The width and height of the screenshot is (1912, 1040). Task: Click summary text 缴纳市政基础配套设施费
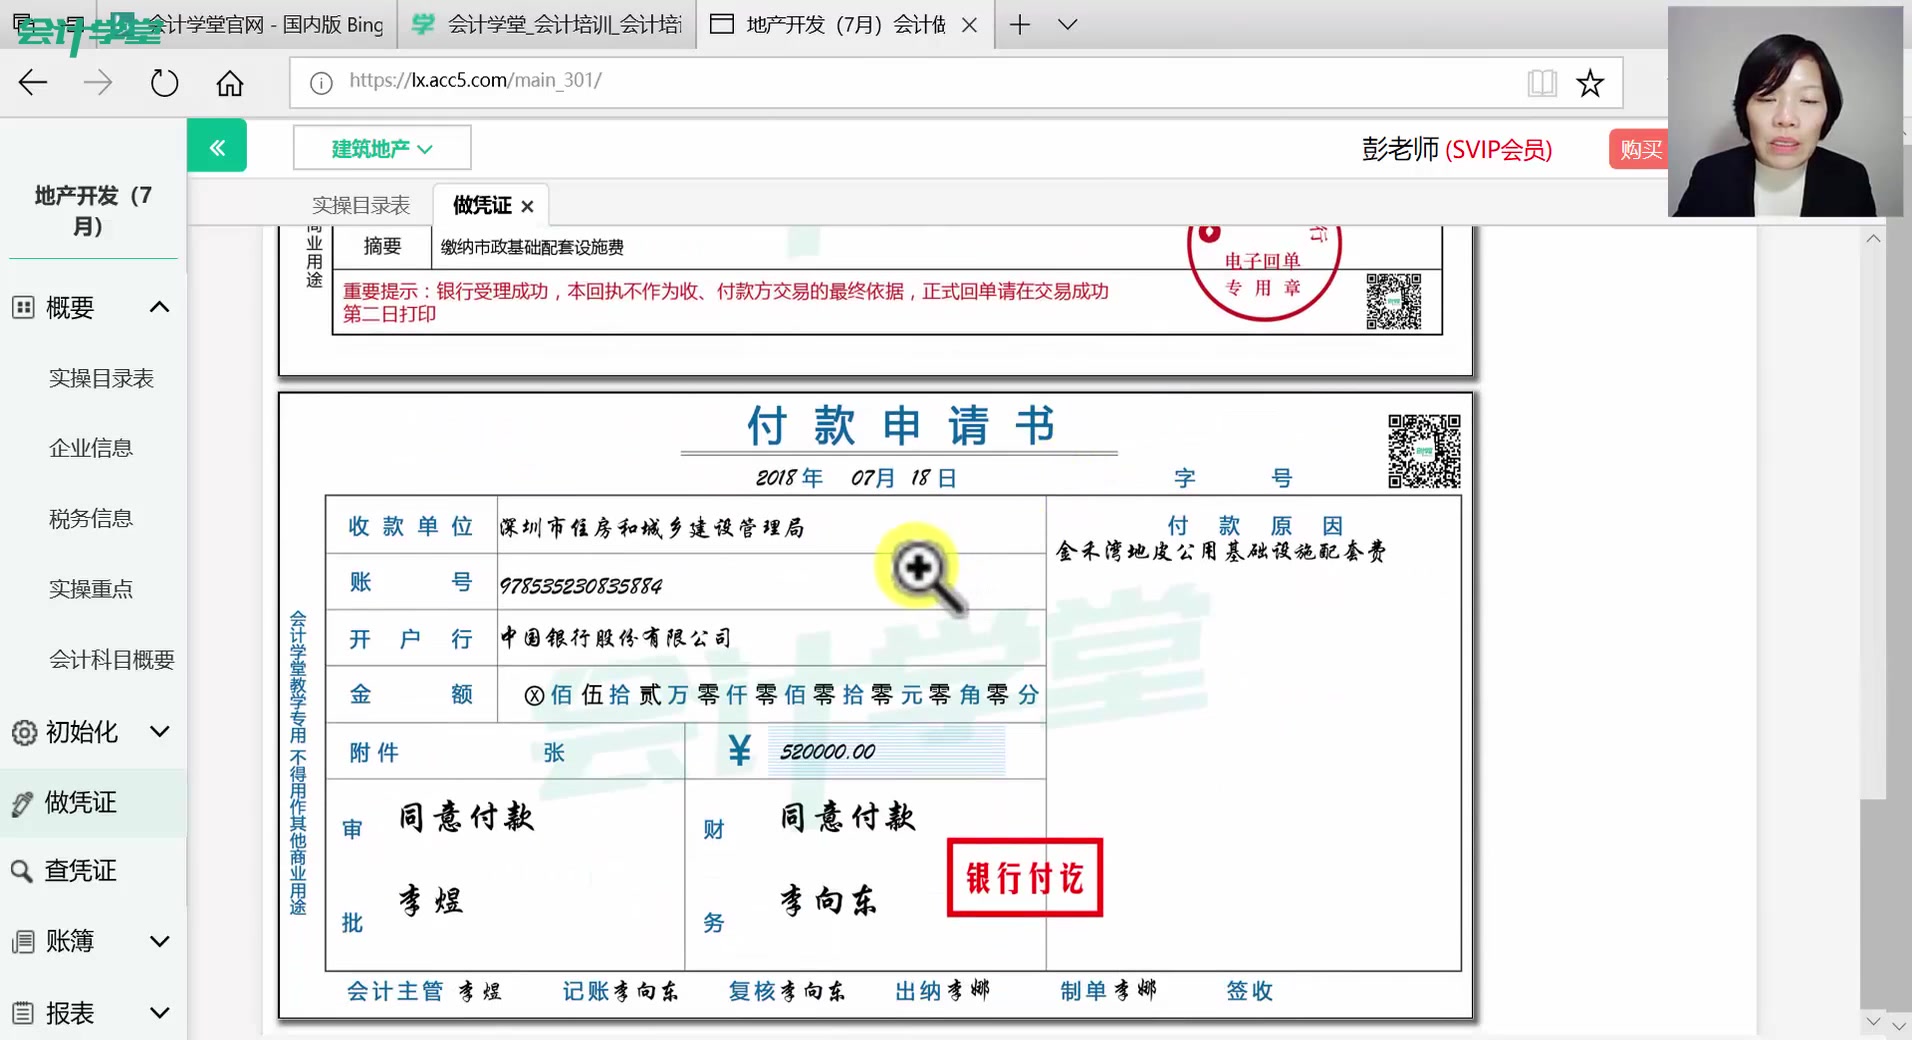(532, 247)
